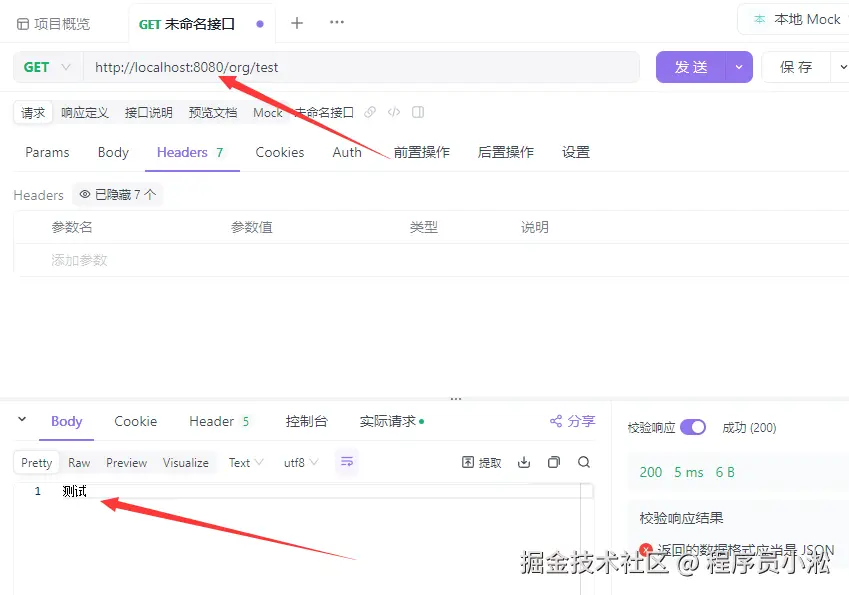Switch to the 响应定义 view
849x595 pixels.
(85, 113)
